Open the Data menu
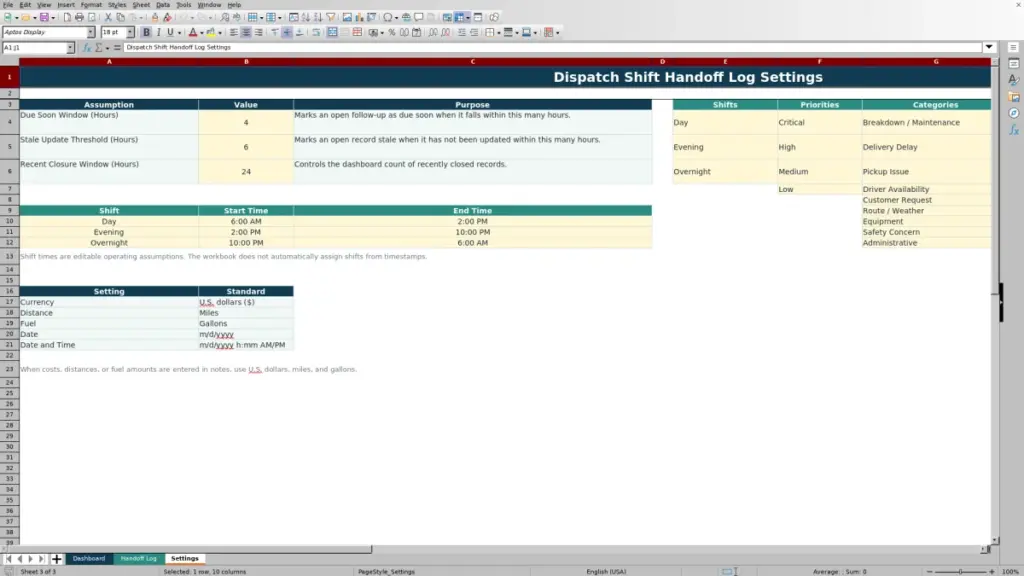This screenshot has width=1024, height=576. [163, 5]
